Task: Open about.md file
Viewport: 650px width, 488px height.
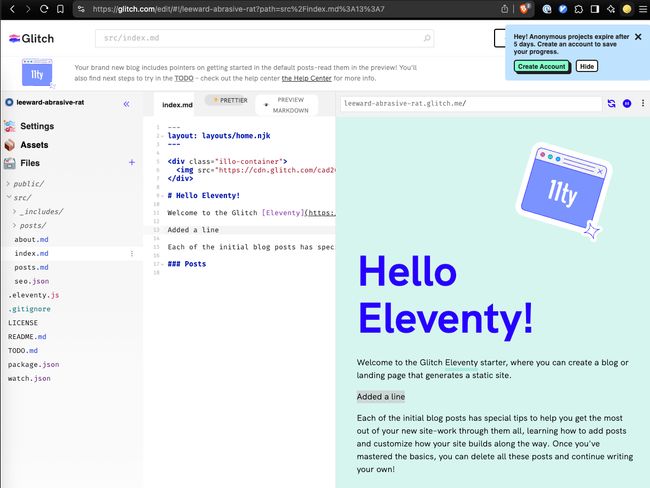Action: coord(32,240)
